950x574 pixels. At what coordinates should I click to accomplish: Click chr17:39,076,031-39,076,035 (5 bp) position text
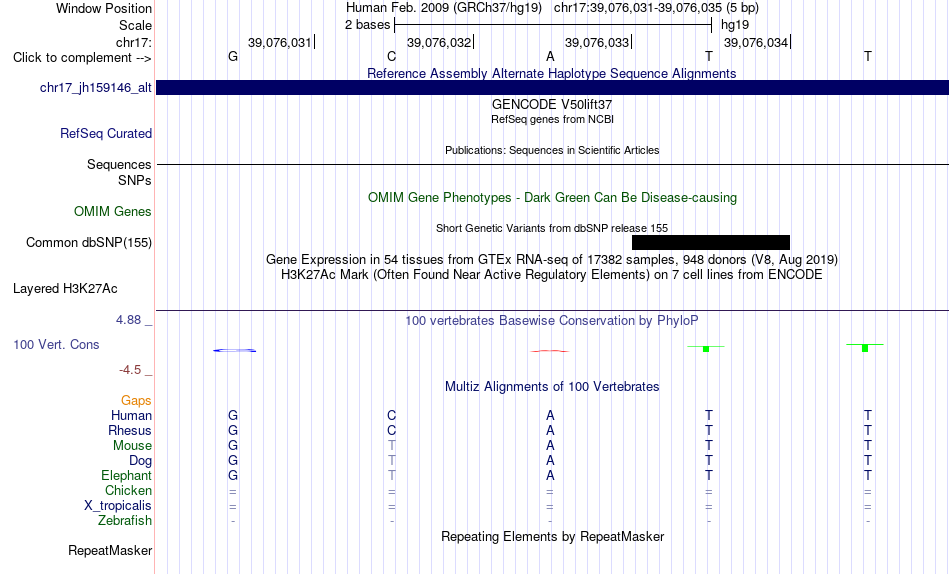(656, 8)
